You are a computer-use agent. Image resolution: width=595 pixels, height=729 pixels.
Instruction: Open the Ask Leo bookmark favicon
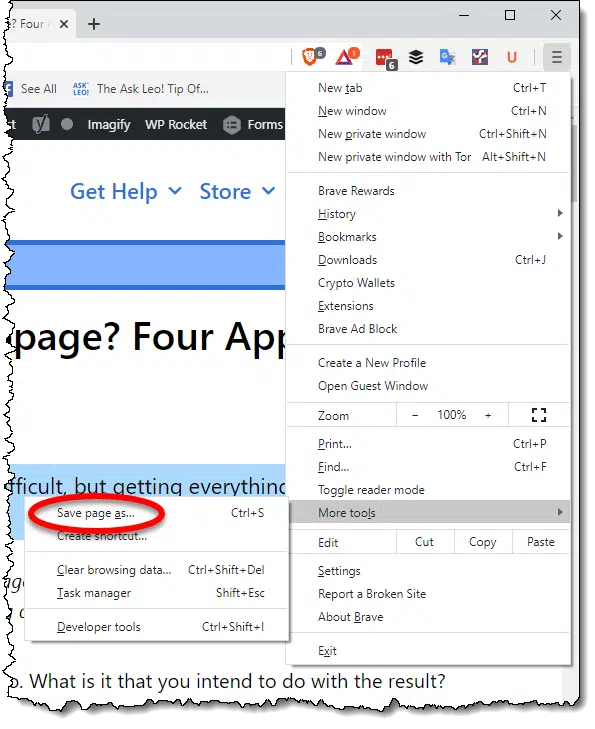click(x=81, y=88)
